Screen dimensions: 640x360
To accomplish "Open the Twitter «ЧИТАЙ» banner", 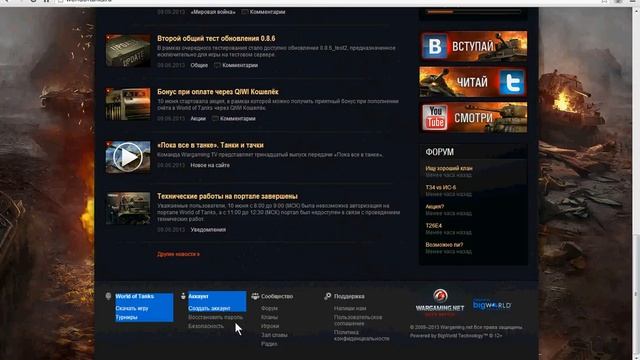I will click(473, 82).
